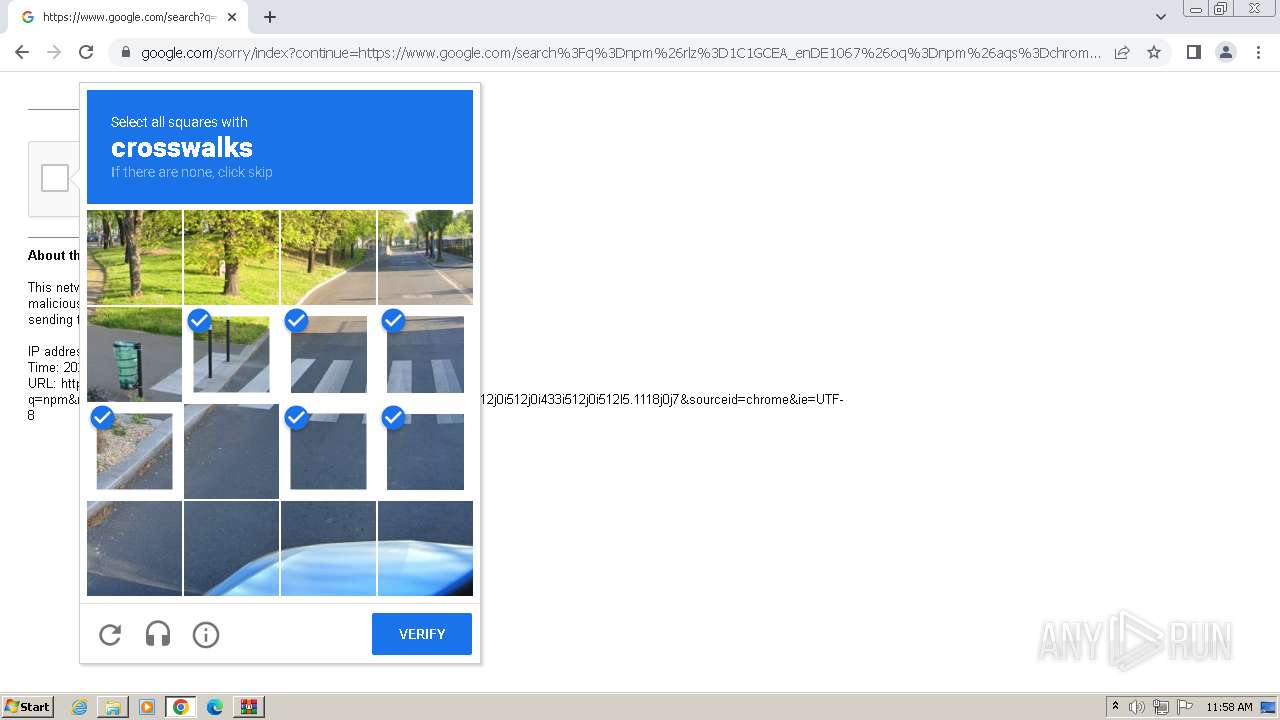Select top-right tile showing road and fence
The image size is (1280, 720).
click(x=425, y=257)
